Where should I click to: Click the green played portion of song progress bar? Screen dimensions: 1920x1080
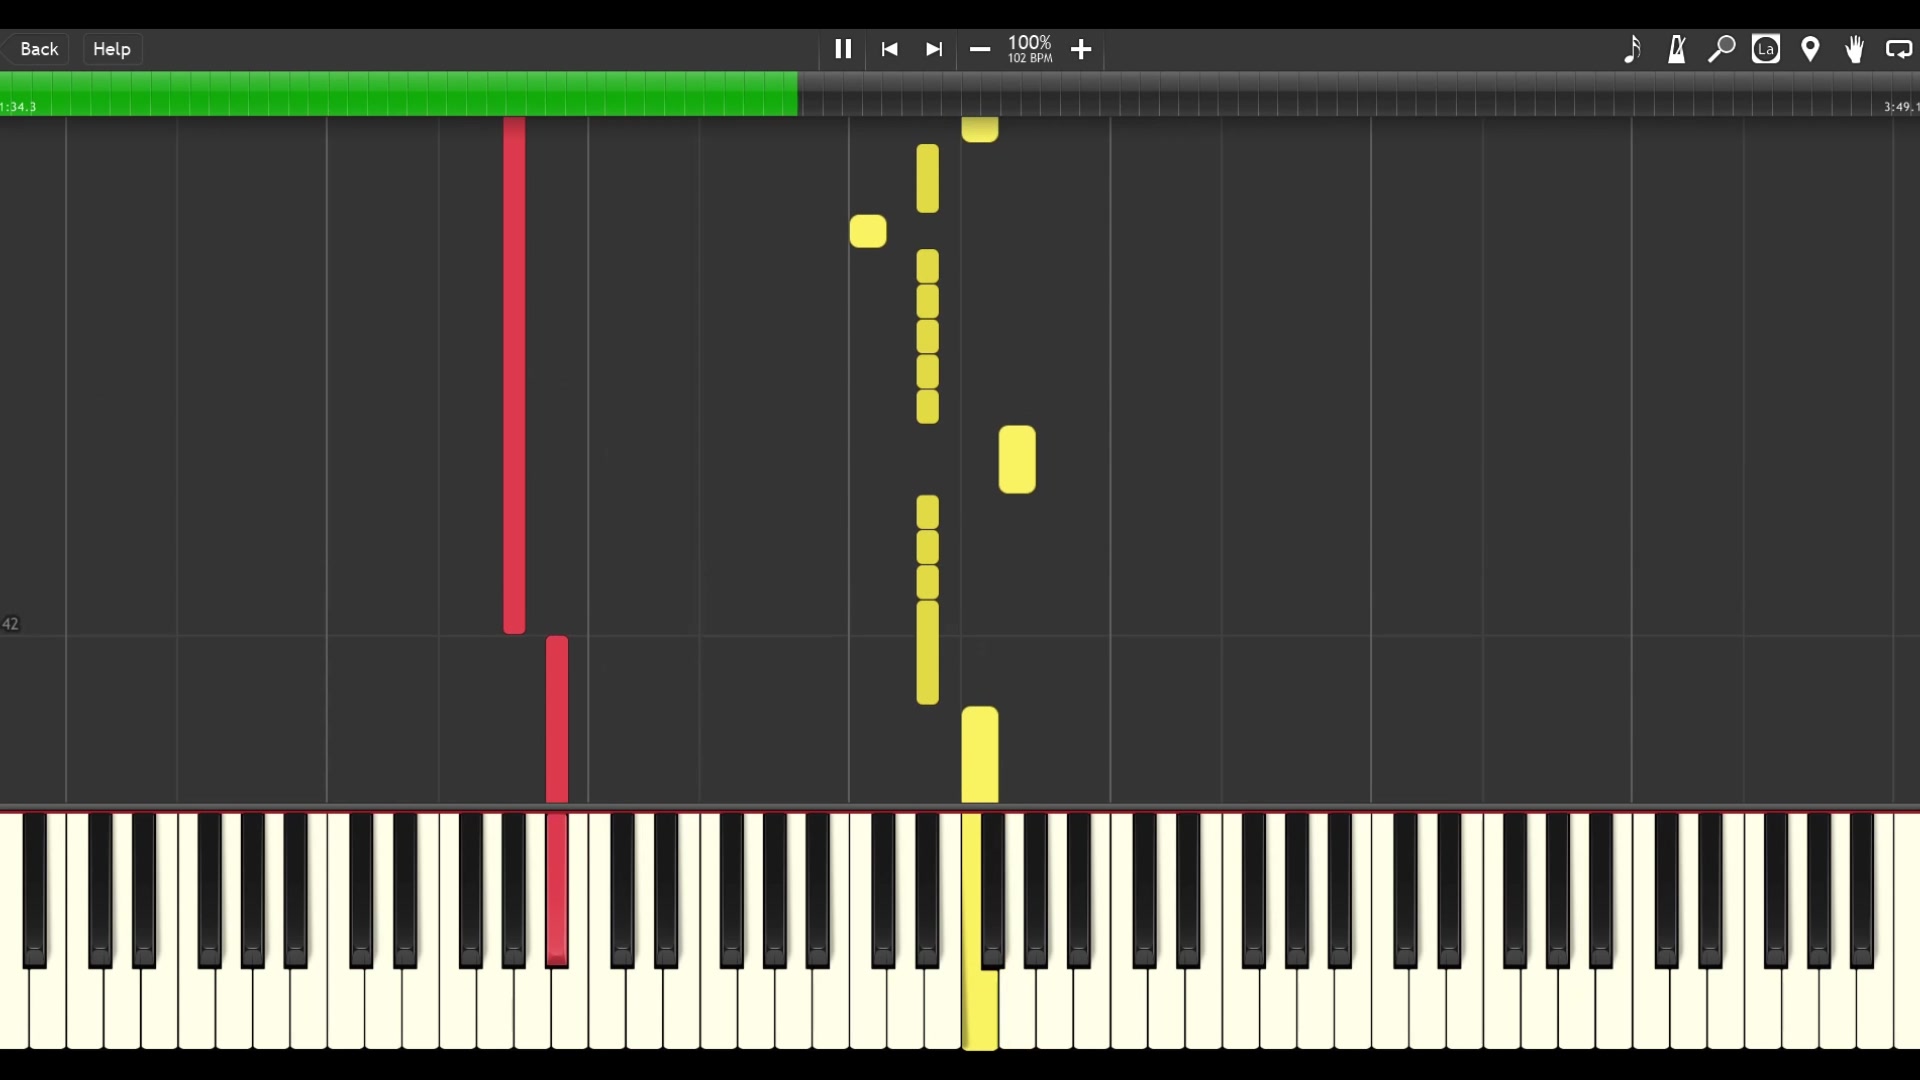[398, 93]
